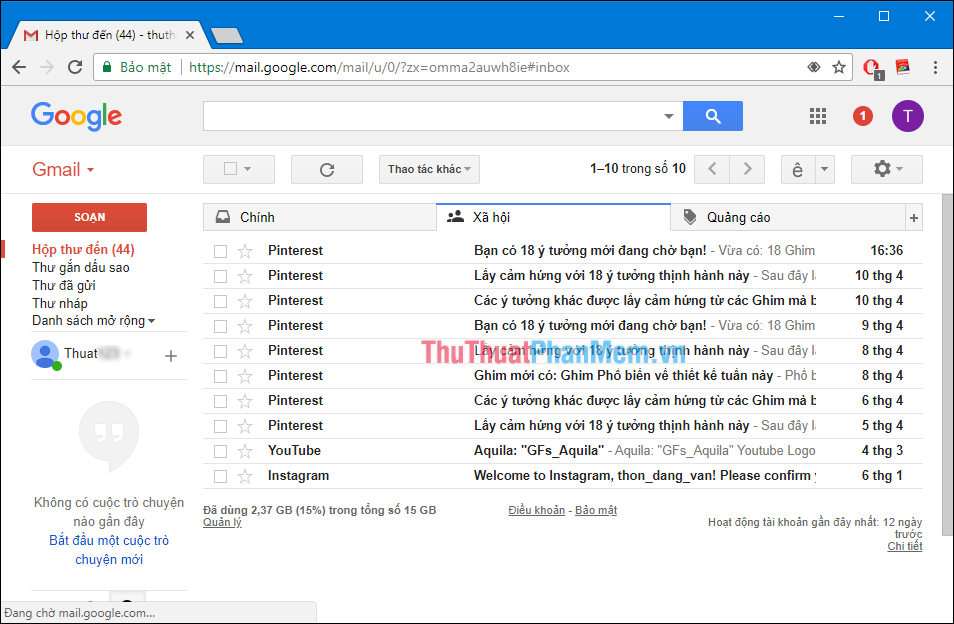
Task: Select all emails with the top checkbox
Action: 231,168
